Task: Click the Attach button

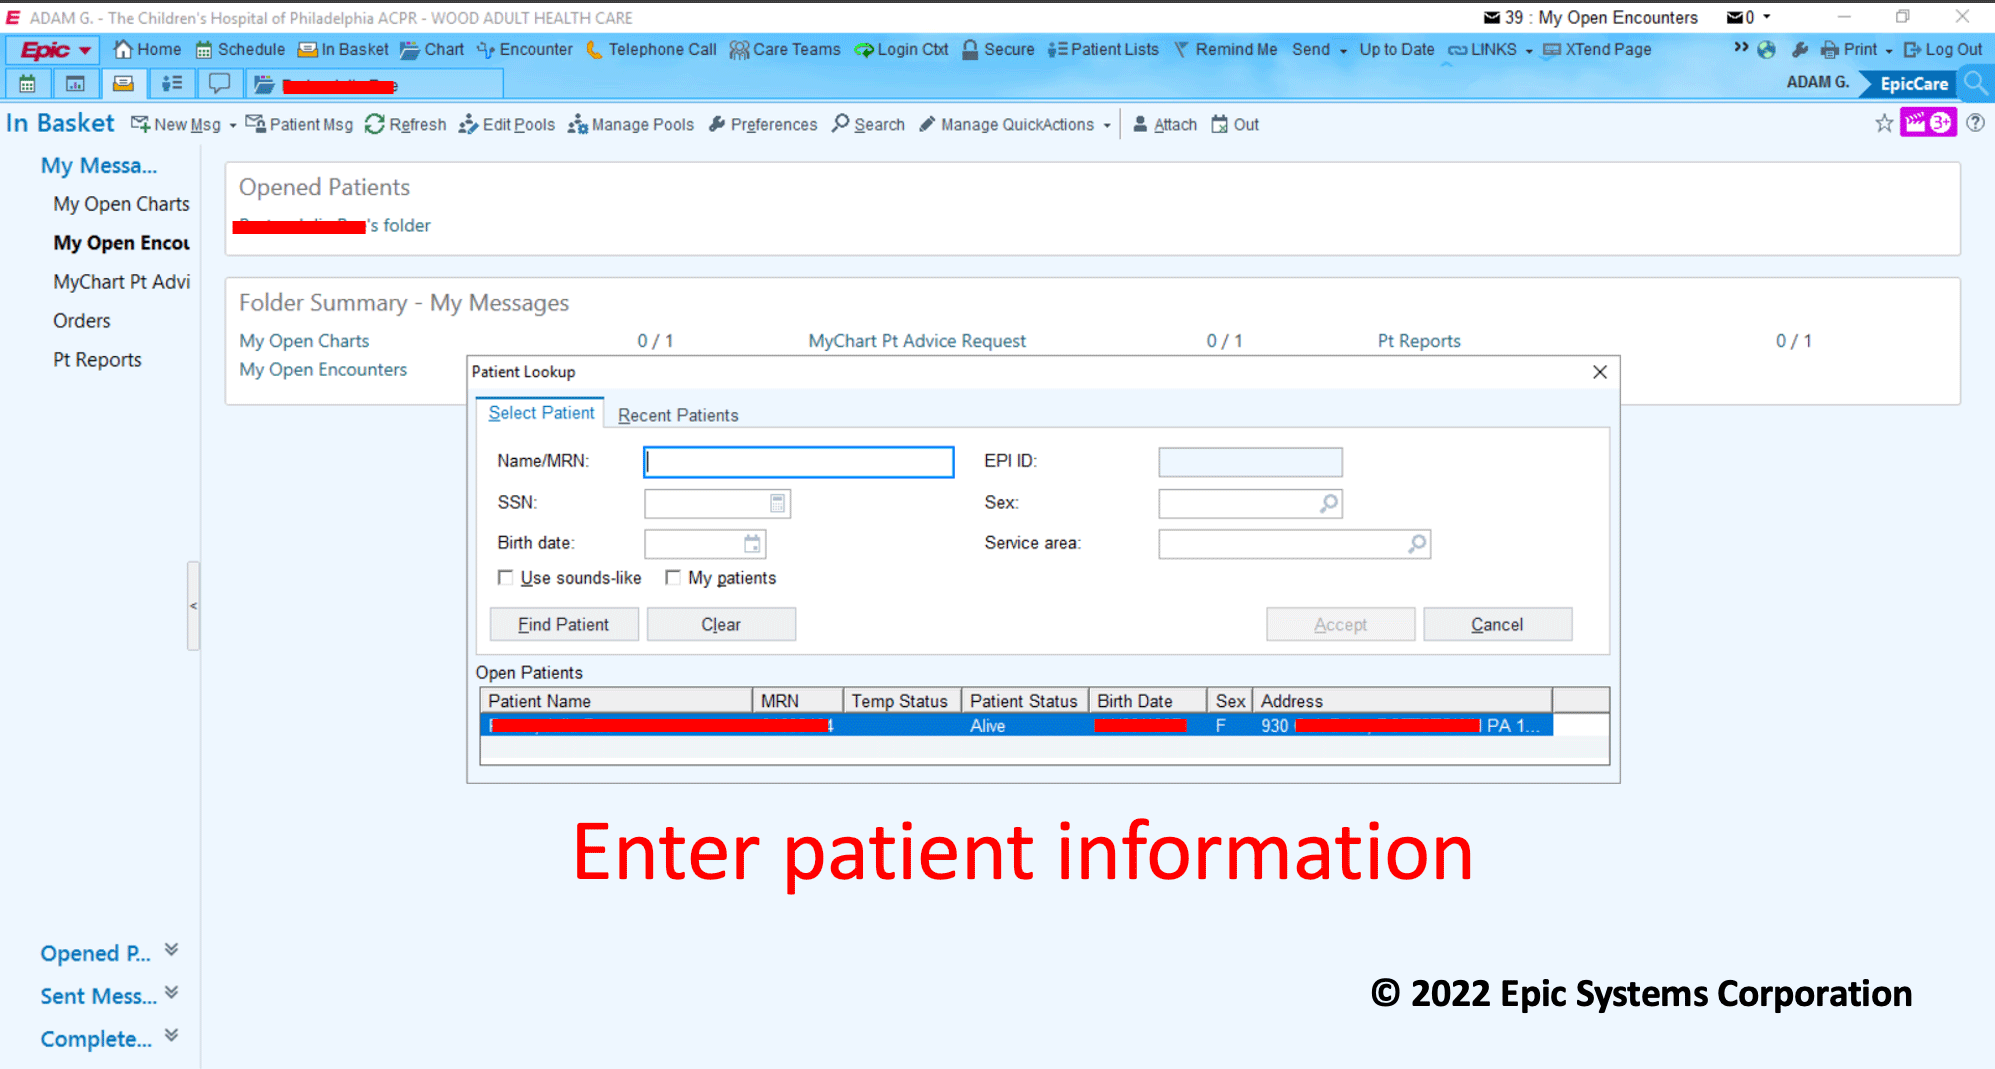Action: [1165, 125]
